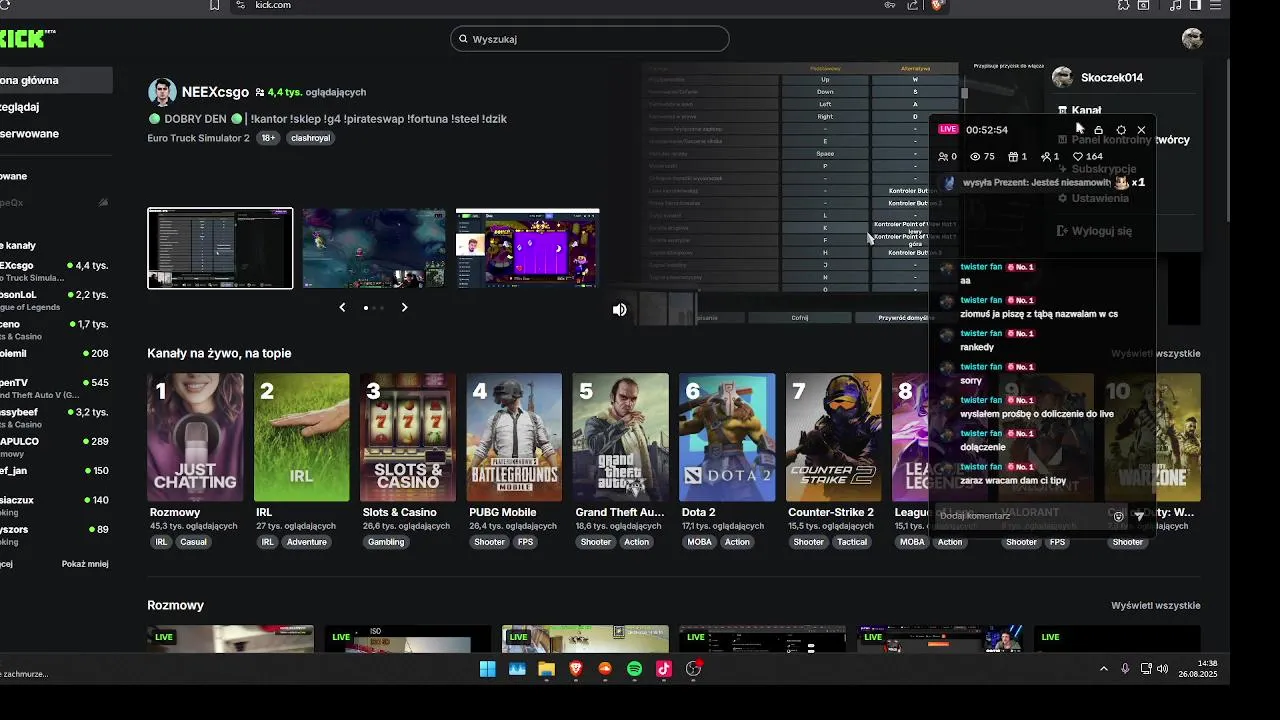
Task: Open Wyświetl wszystkie link for Rozmowy section
Action: click(x=1155, y=605)
